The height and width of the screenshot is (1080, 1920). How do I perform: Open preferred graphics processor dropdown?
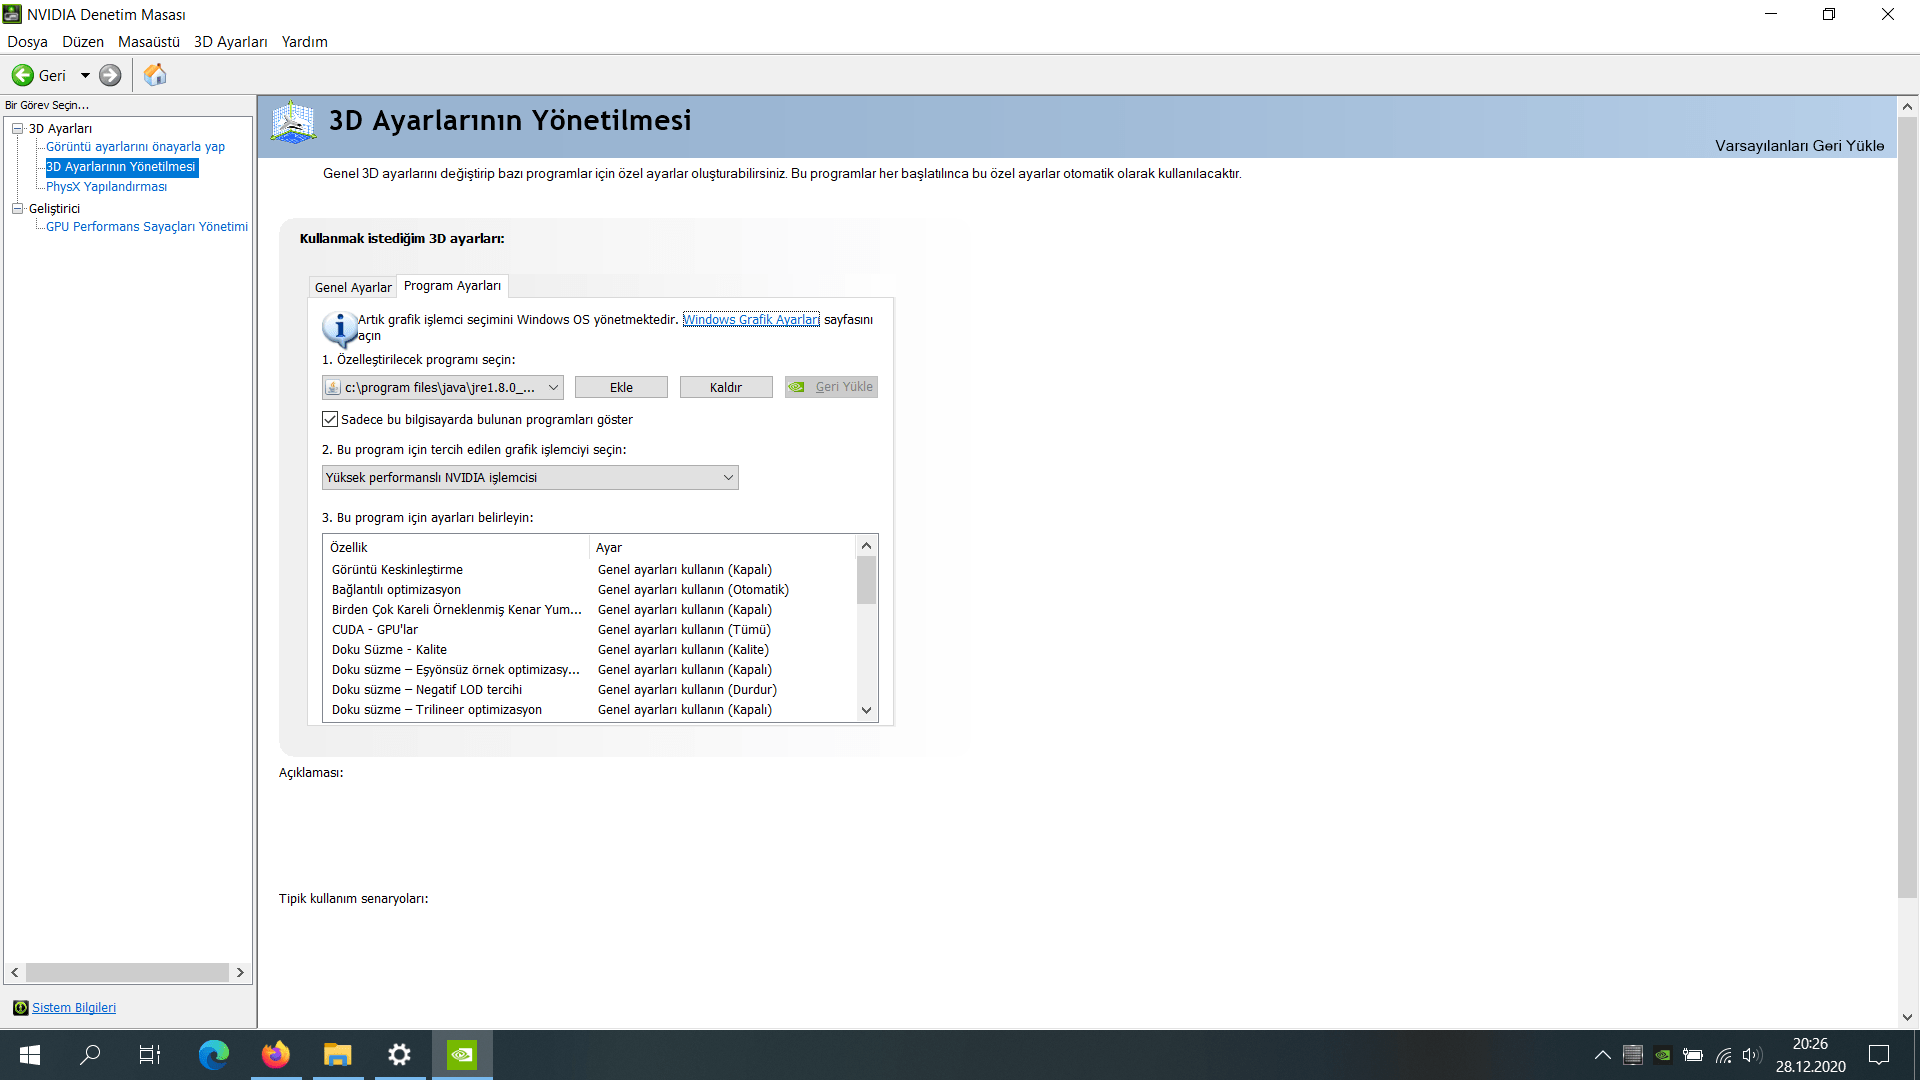(728, 477)
